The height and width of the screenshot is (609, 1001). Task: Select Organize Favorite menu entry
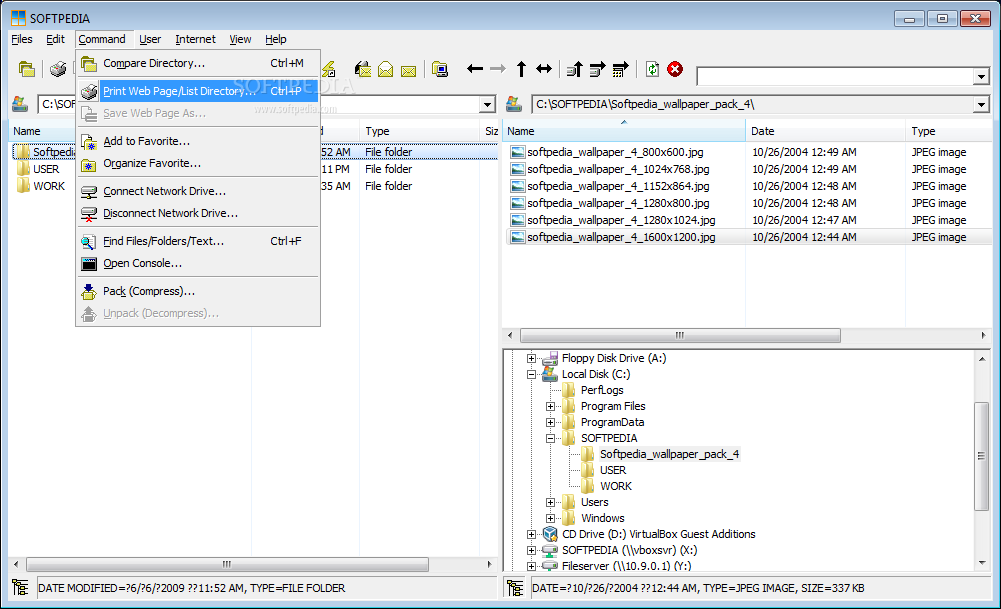pos(199,163)
